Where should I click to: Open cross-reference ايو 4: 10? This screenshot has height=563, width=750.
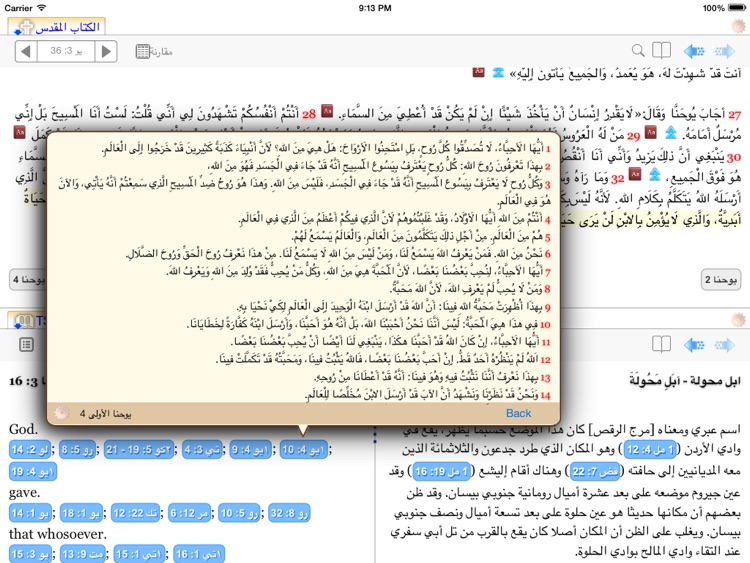(x=303, y=450)
